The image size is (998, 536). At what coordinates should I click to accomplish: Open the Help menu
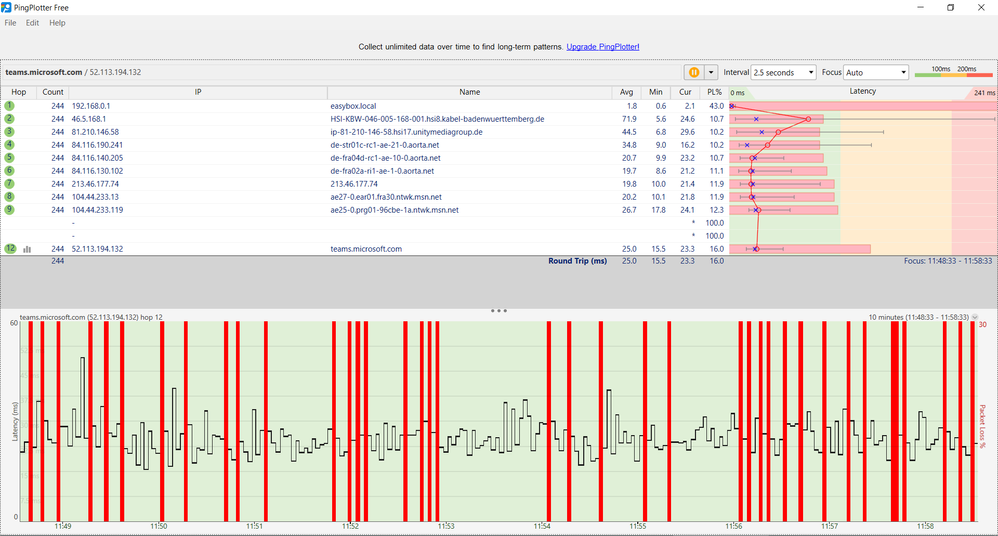click(x=57, y=23)
